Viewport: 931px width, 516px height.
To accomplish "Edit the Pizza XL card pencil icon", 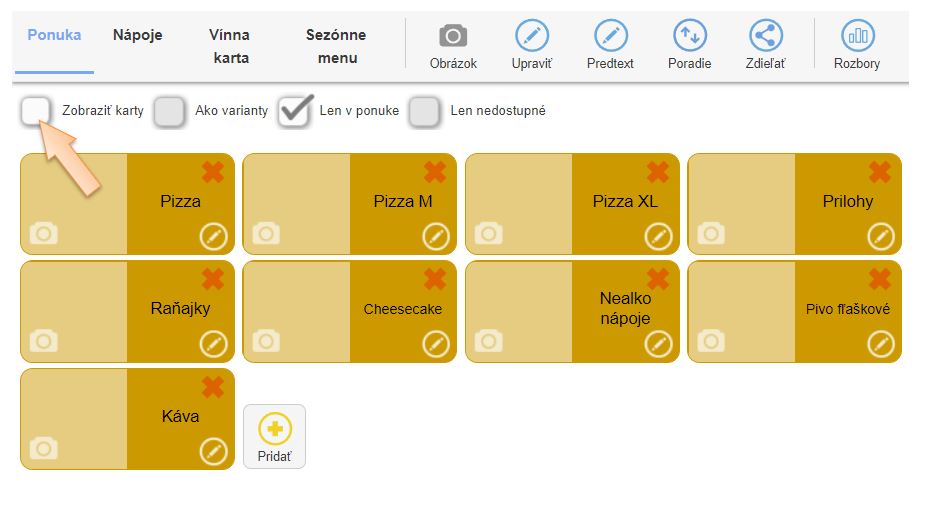I will coord(658,236).
